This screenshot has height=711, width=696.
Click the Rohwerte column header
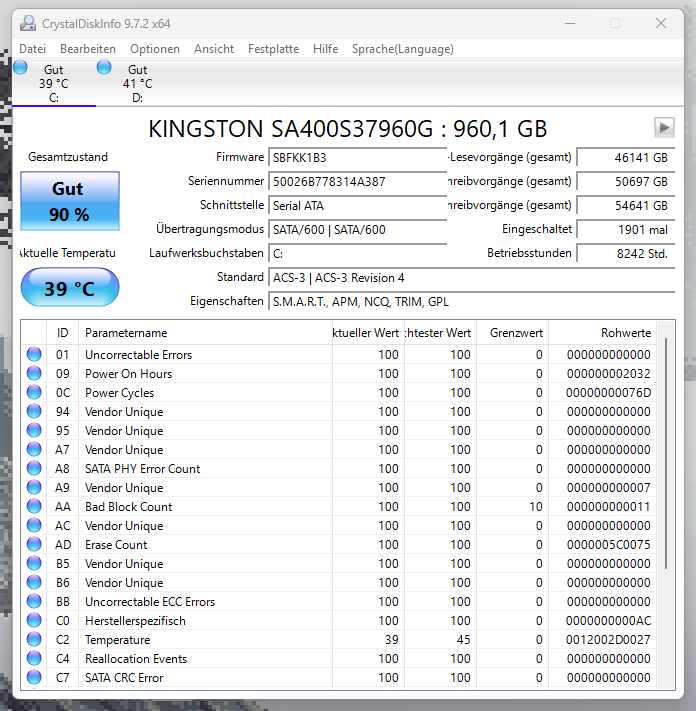point(603,333)
